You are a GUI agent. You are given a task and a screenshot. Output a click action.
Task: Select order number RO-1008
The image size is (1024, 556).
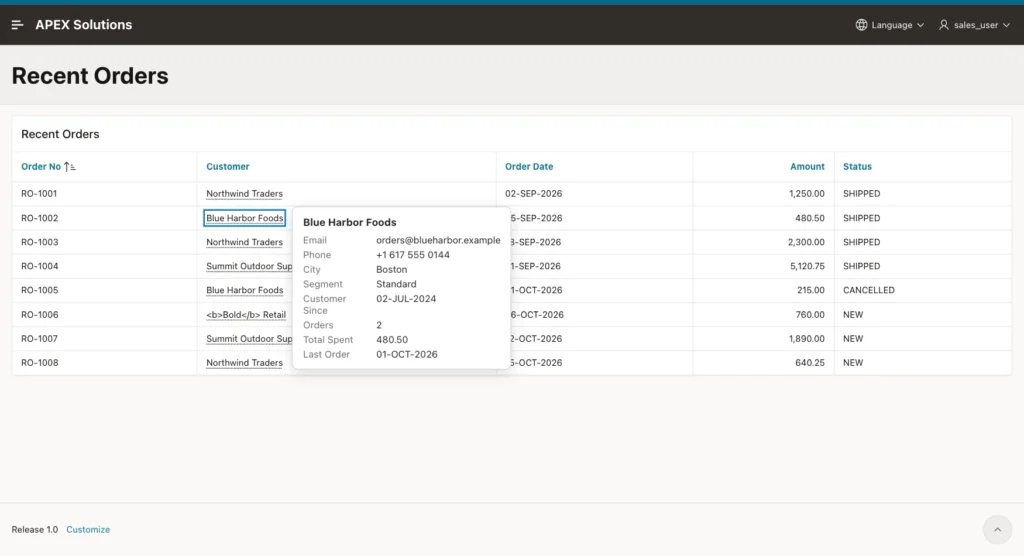tap(39, 363)
